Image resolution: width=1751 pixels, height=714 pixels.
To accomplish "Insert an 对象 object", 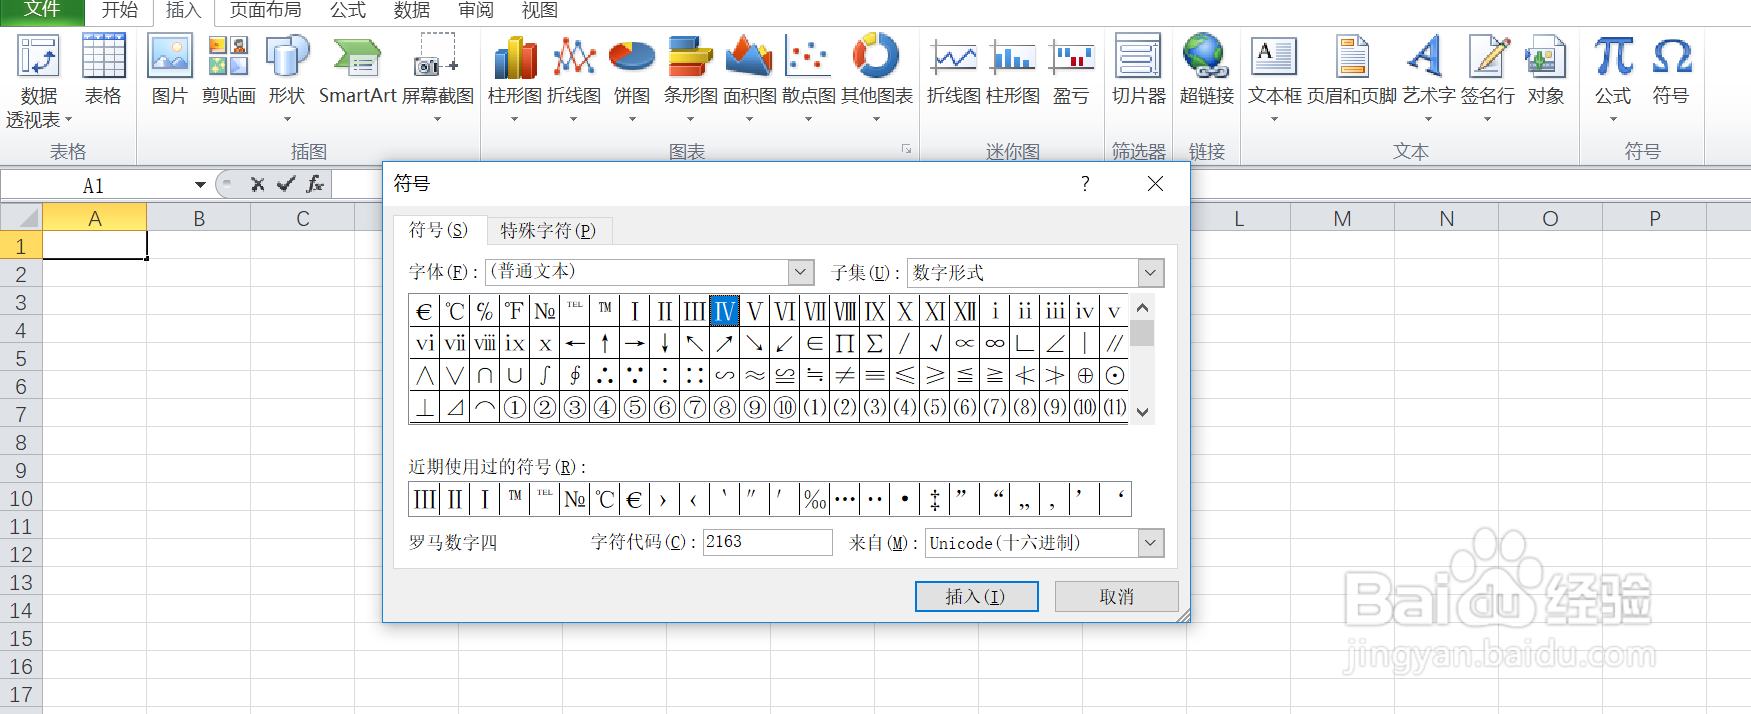I will 1545,57.
